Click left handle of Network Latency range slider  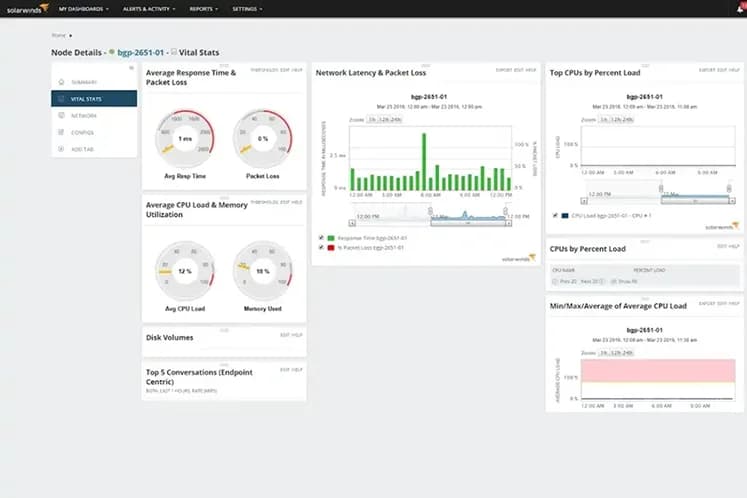(430, 211)
